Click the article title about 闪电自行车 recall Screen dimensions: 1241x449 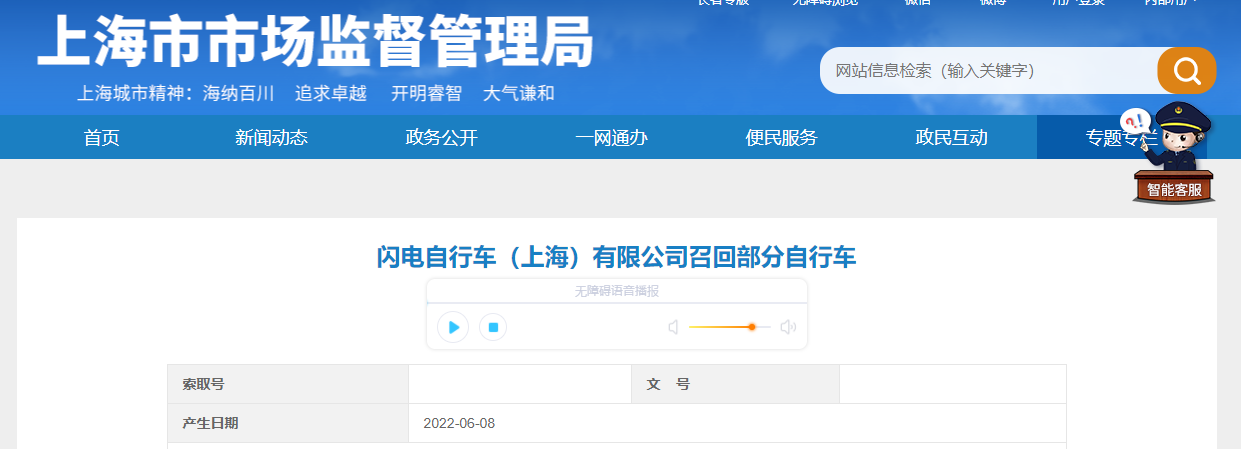pyautogui.click(x=617, y=257)
